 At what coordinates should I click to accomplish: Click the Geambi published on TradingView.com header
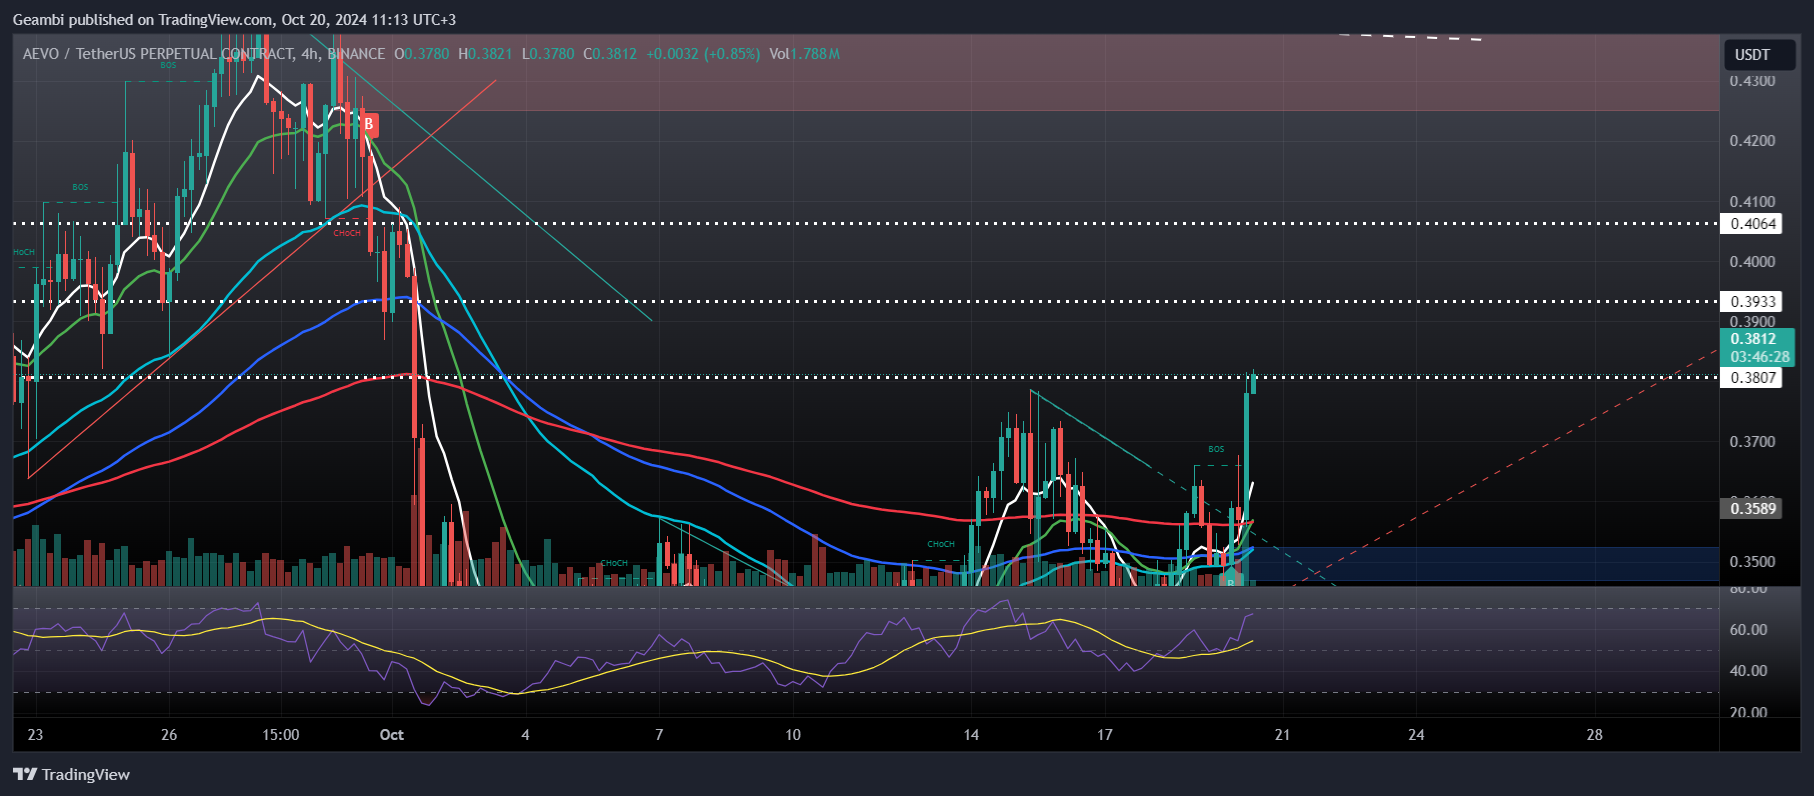[x=234, y=19]
